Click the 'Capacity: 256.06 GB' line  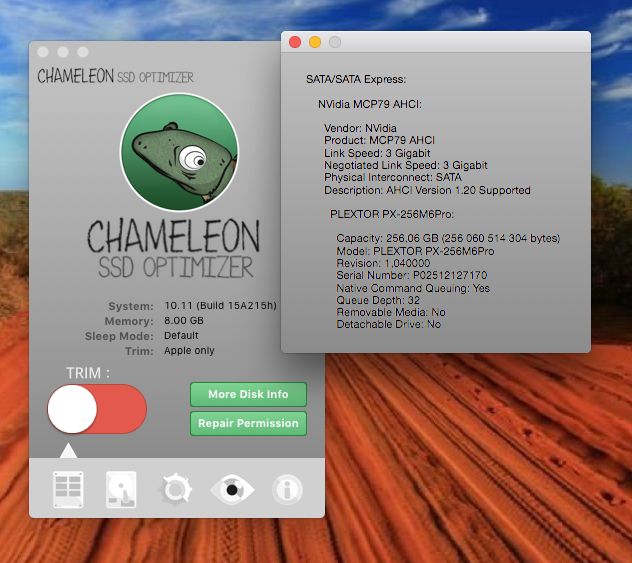click(x=448, y=238)
